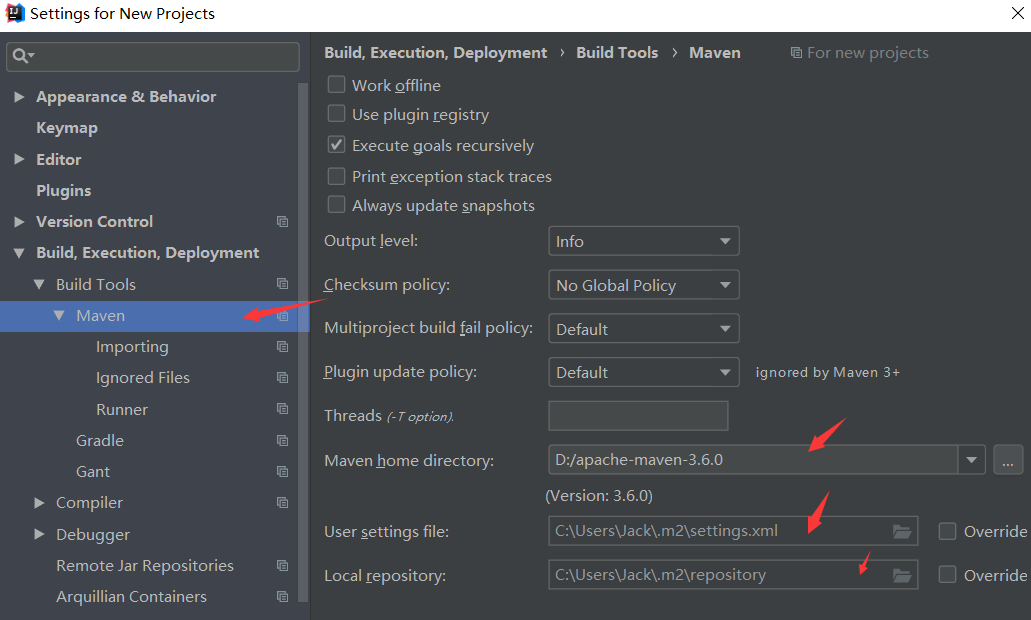Check Override for User settings file
1031x620 pixels.
(x=947, y=531)
